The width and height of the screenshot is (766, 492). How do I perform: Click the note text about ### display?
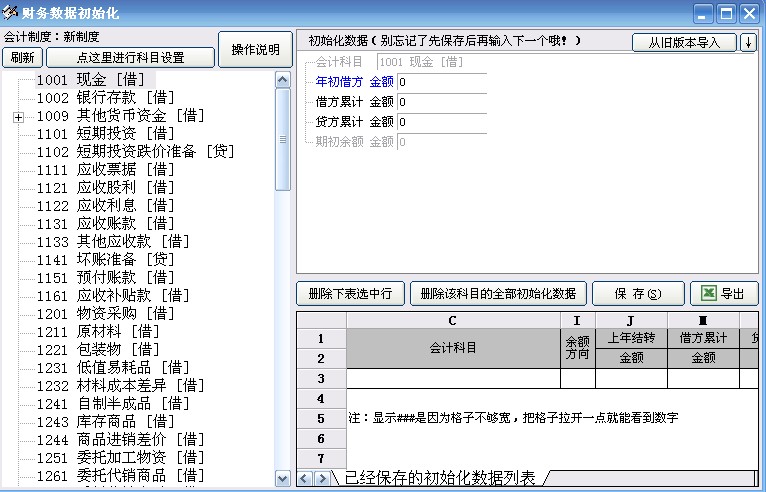point(513,418)
